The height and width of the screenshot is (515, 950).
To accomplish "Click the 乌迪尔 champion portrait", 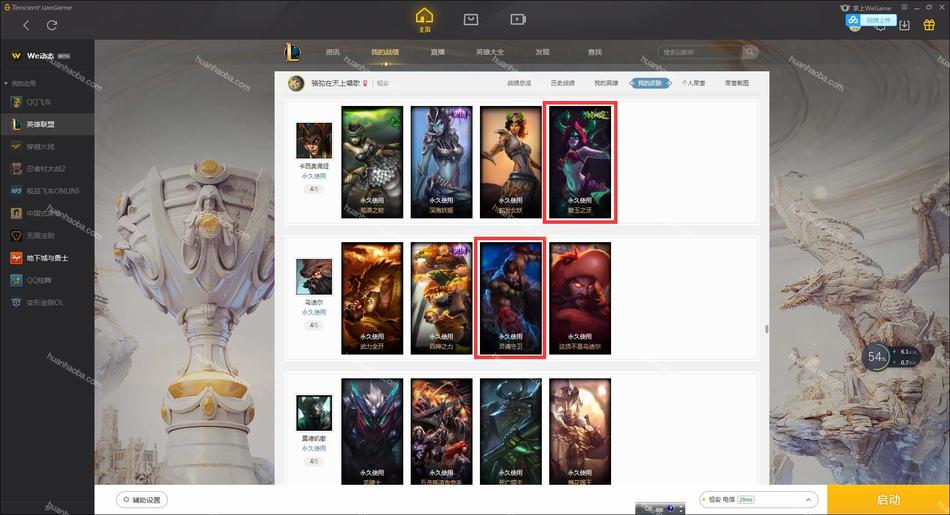I will coord(314,277).
